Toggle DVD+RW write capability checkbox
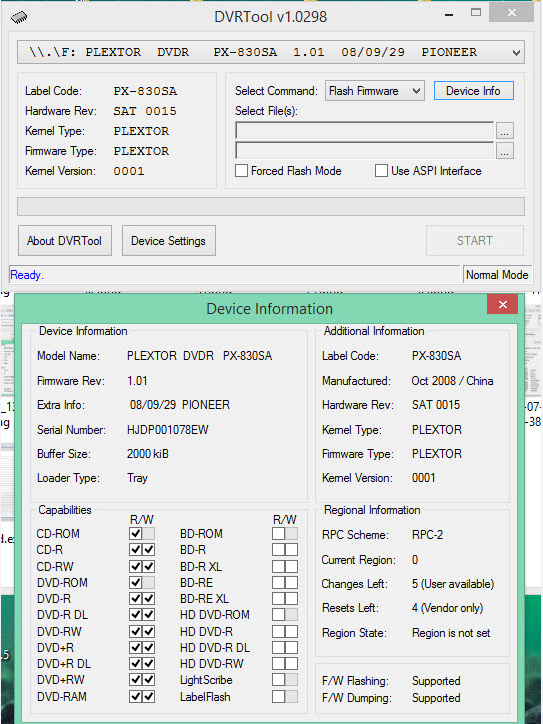The width and height of the screenshot is (543, 724). point(149,680)
